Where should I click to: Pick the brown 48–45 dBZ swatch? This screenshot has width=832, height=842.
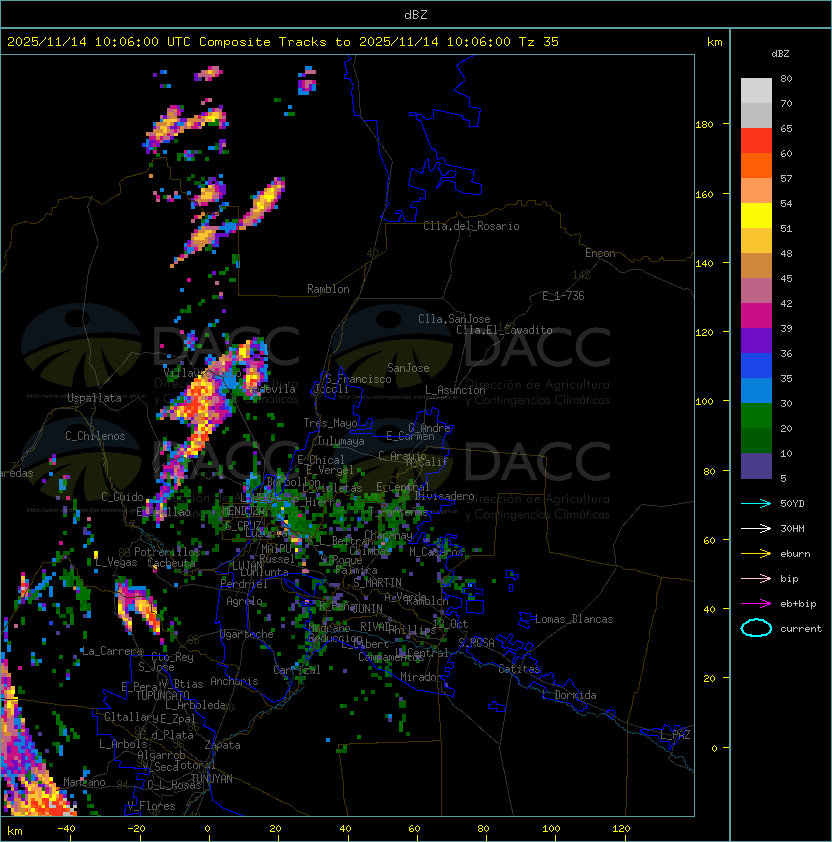(x=756, y=265)
